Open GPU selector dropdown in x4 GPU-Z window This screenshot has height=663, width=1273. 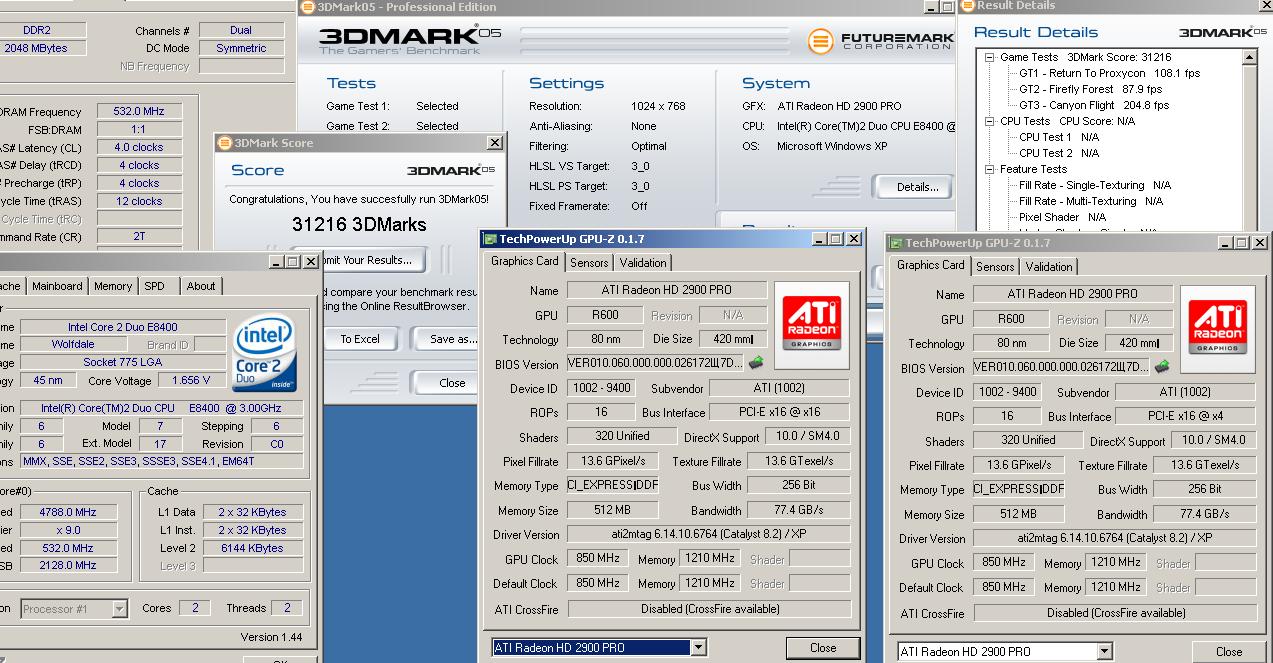(1104, 651)
